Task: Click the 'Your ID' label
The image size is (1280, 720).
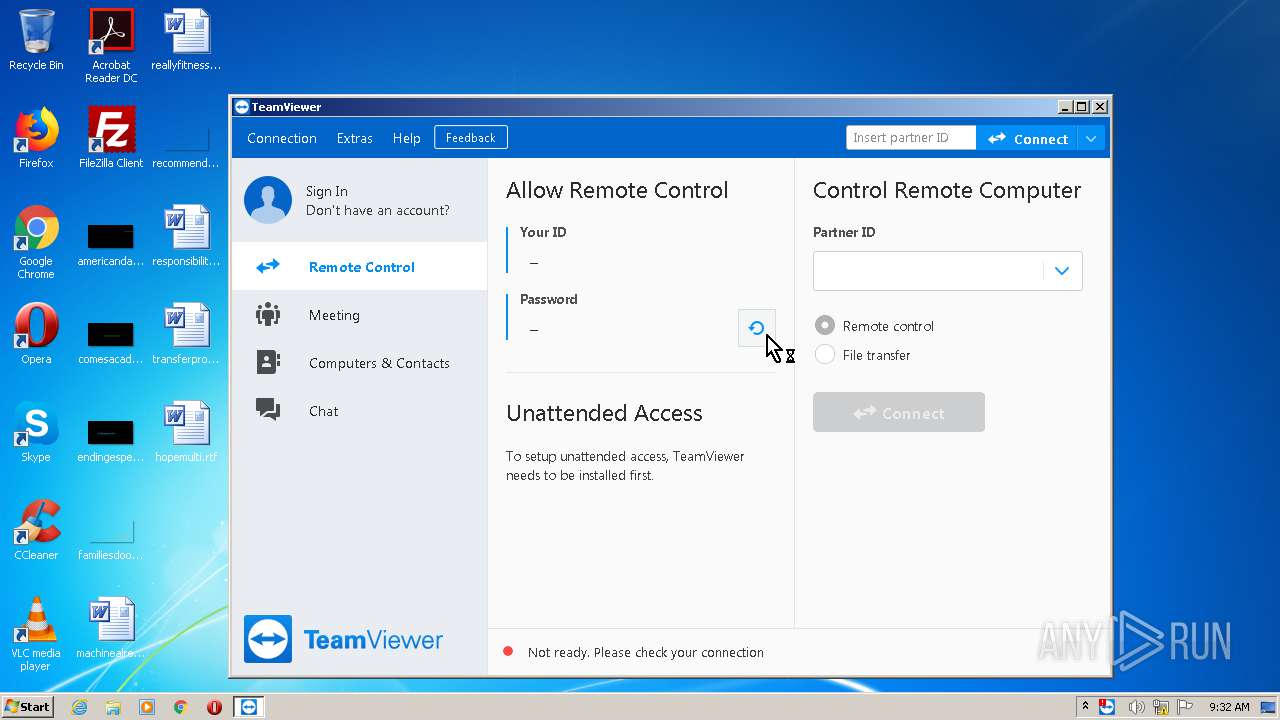Action: click(x=543, y=232)
